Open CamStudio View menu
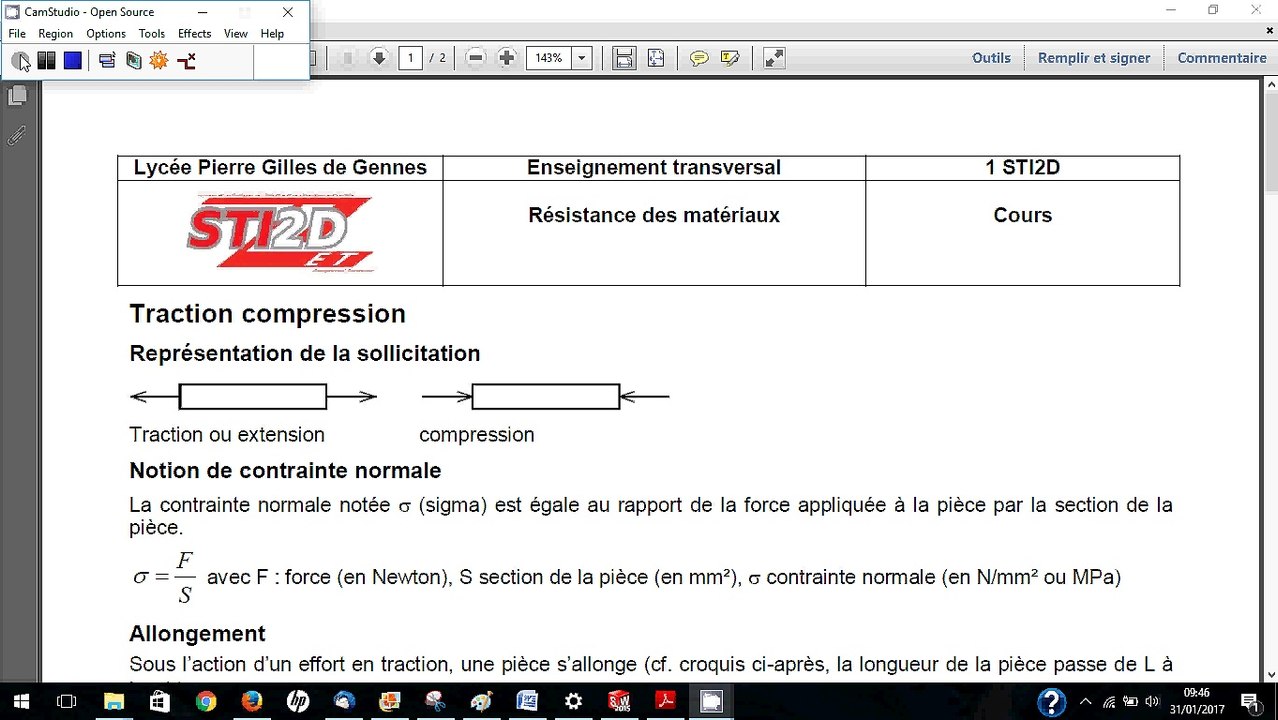The width and height of the screenshot is (1278, 720). pyautogui.click(x=236, y=33)
